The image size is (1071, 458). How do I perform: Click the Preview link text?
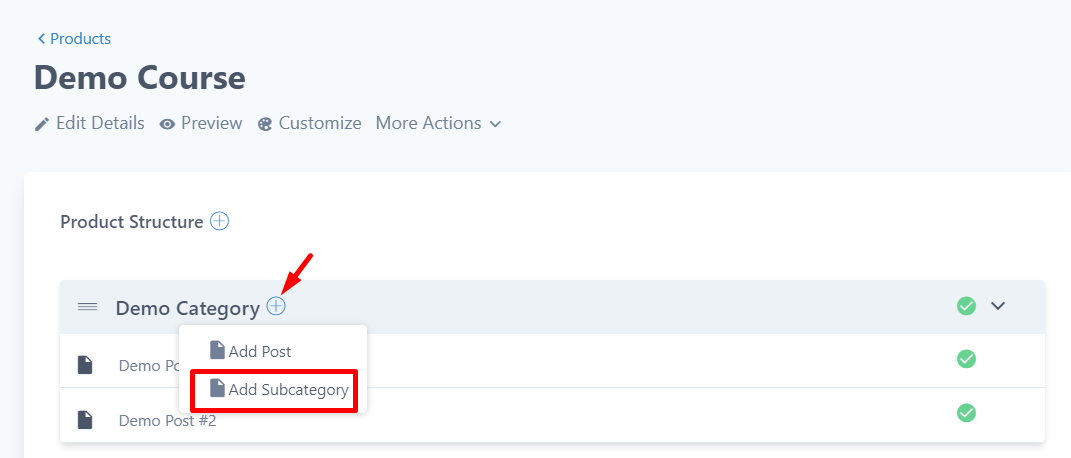click(x=211, y=123)
